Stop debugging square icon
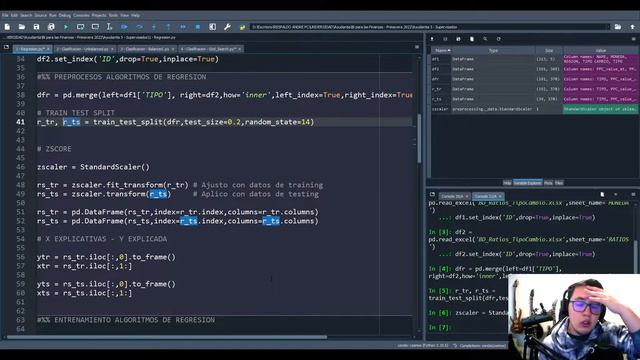This screenshot has width=640, height=360. click(x=198, y=27)
